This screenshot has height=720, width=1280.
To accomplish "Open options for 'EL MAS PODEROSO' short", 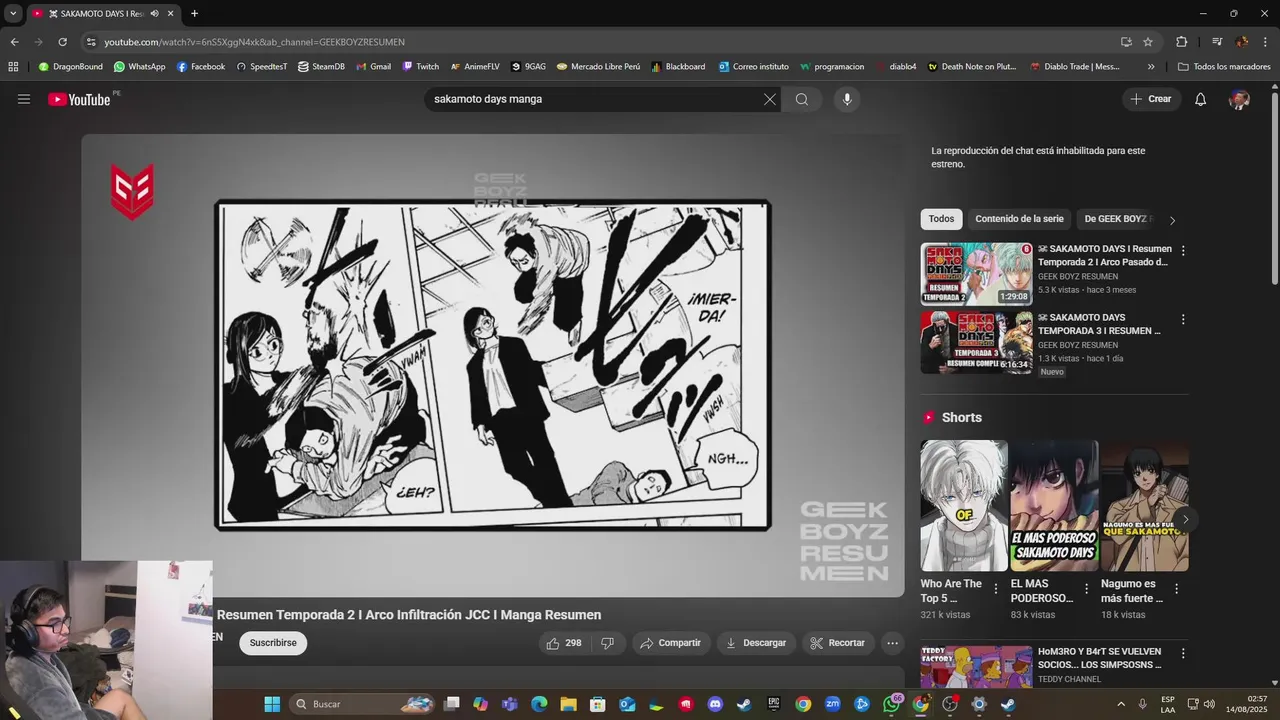I will 1086,589.
